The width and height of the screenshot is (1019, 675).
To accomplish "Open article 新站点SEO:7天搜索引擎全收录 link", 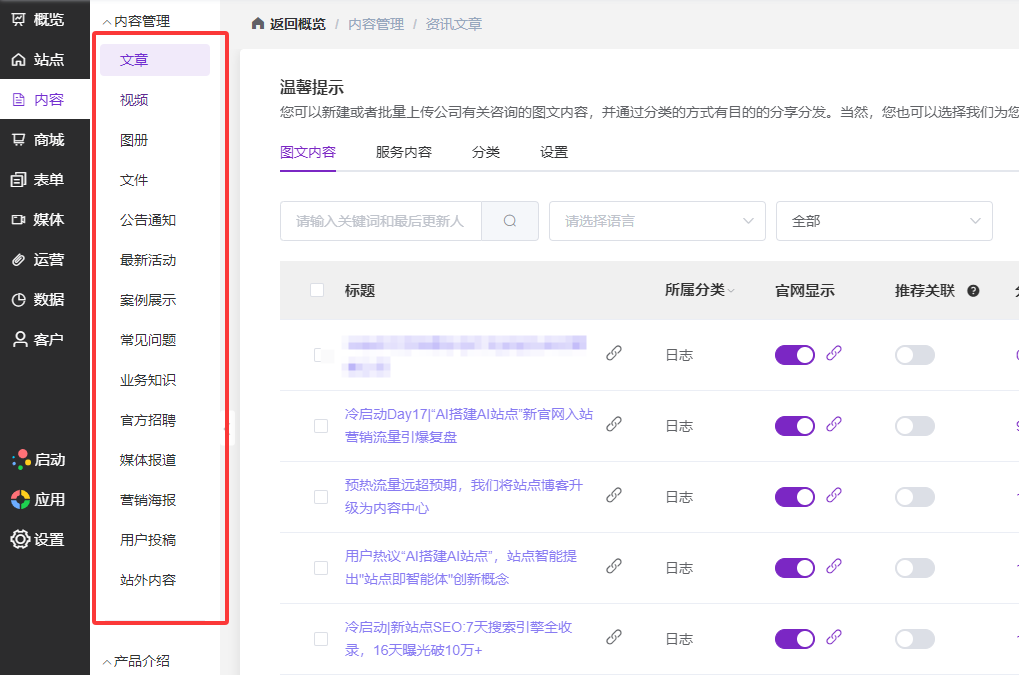I will click(458, 638).
